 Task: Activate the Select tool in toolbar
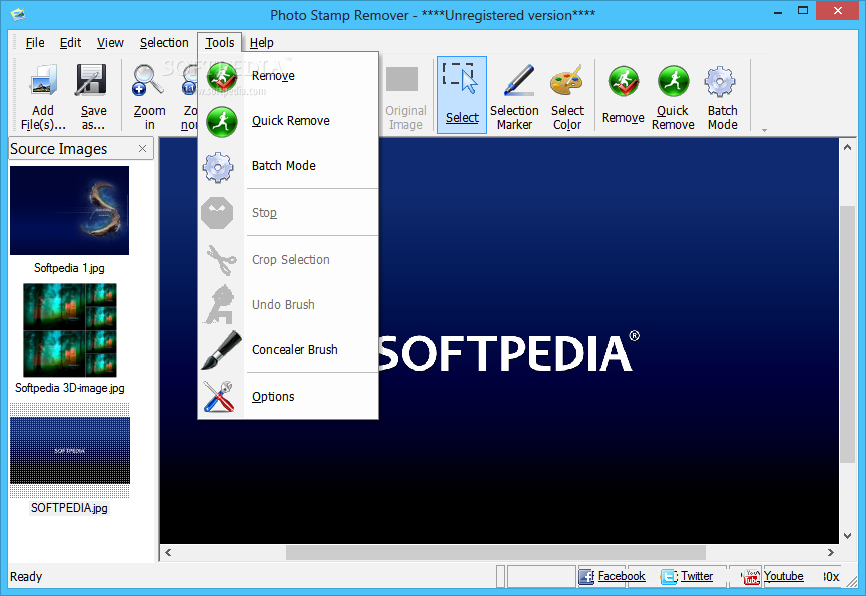pos(462,95)
